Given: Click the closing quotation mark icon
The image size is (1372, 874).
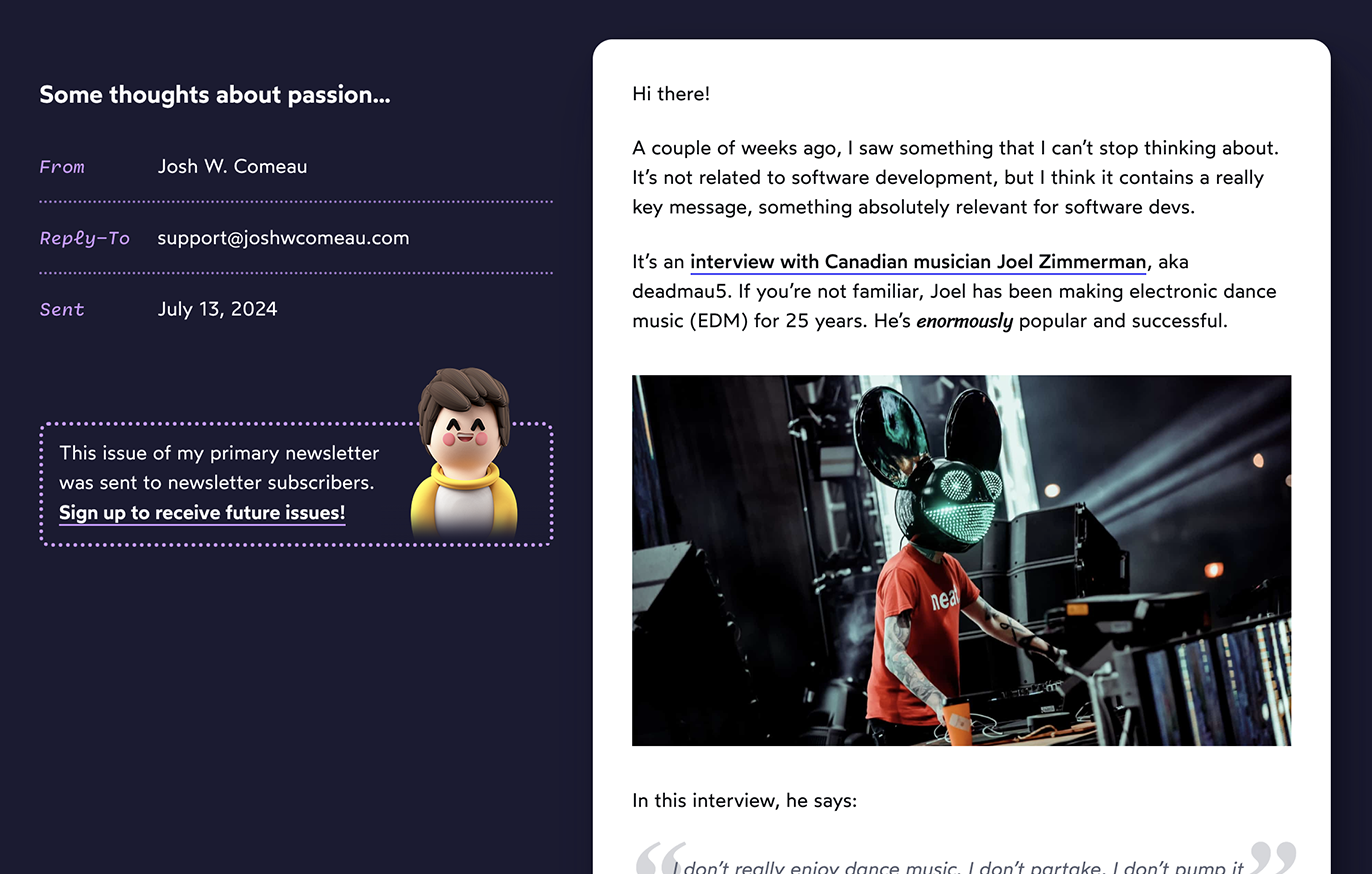Looking at the screenshot, I should [x=1272, y=858].
